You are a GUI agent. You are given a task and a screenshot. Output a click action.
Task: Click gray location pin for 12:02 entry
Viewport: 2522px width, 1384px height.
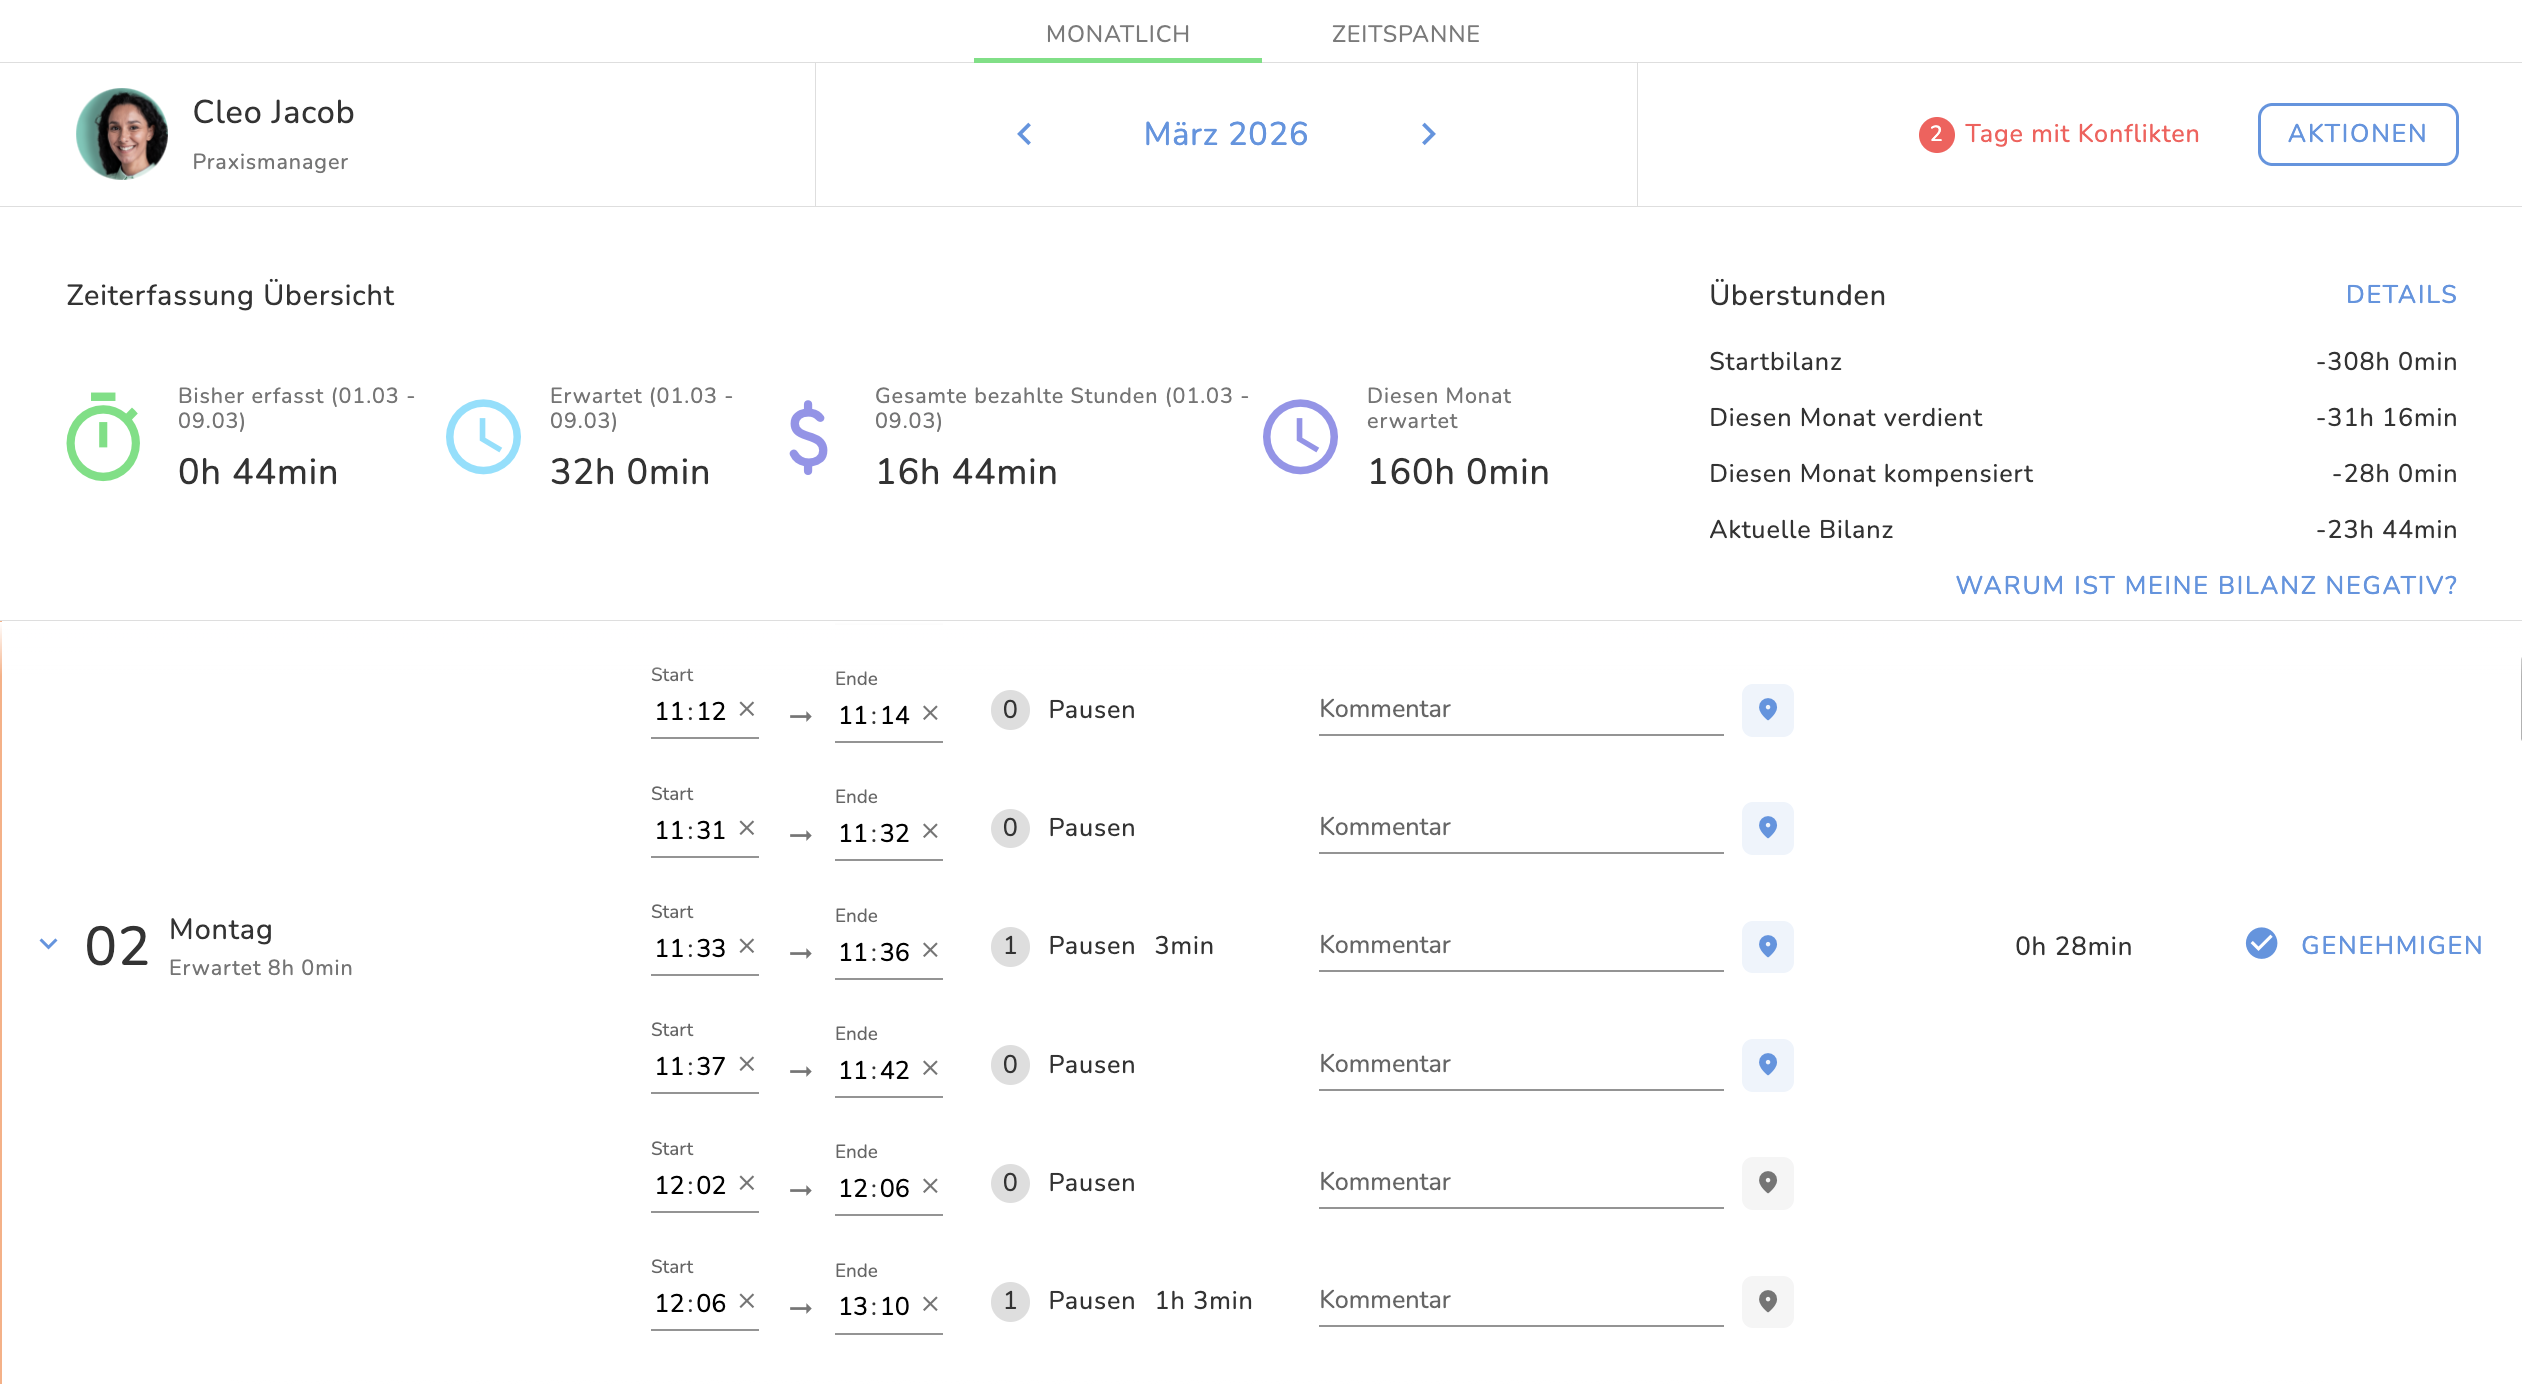[1767, 1182]
